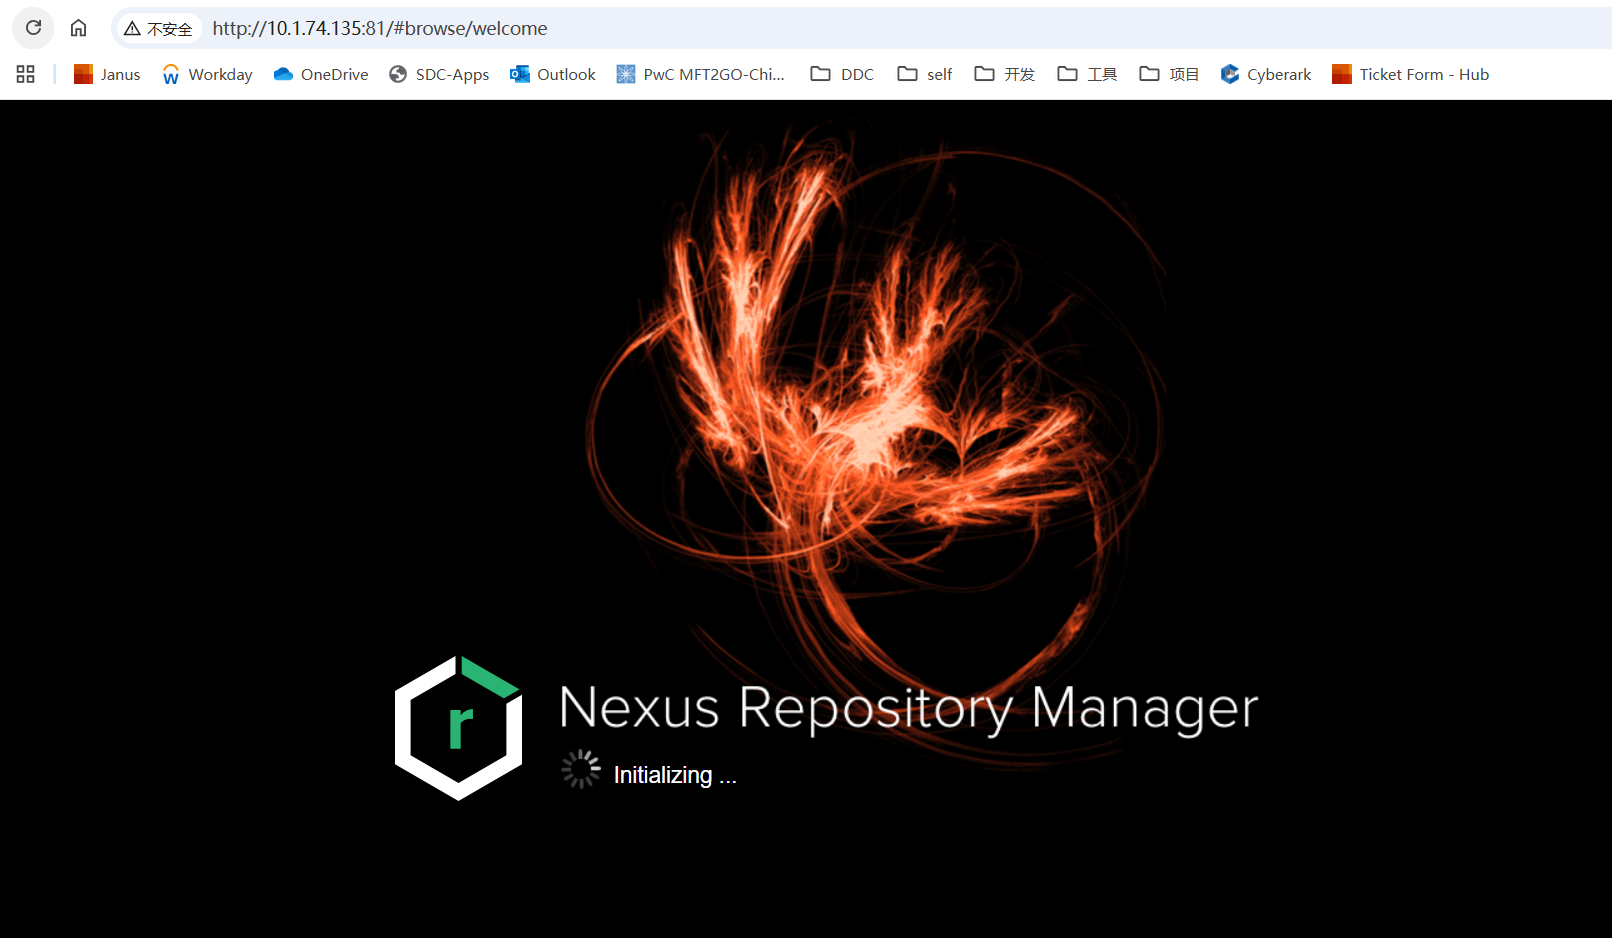This screenshot has height=938, width=1612.
Task: Go to the browser home page icon
Action: point(78,28)
